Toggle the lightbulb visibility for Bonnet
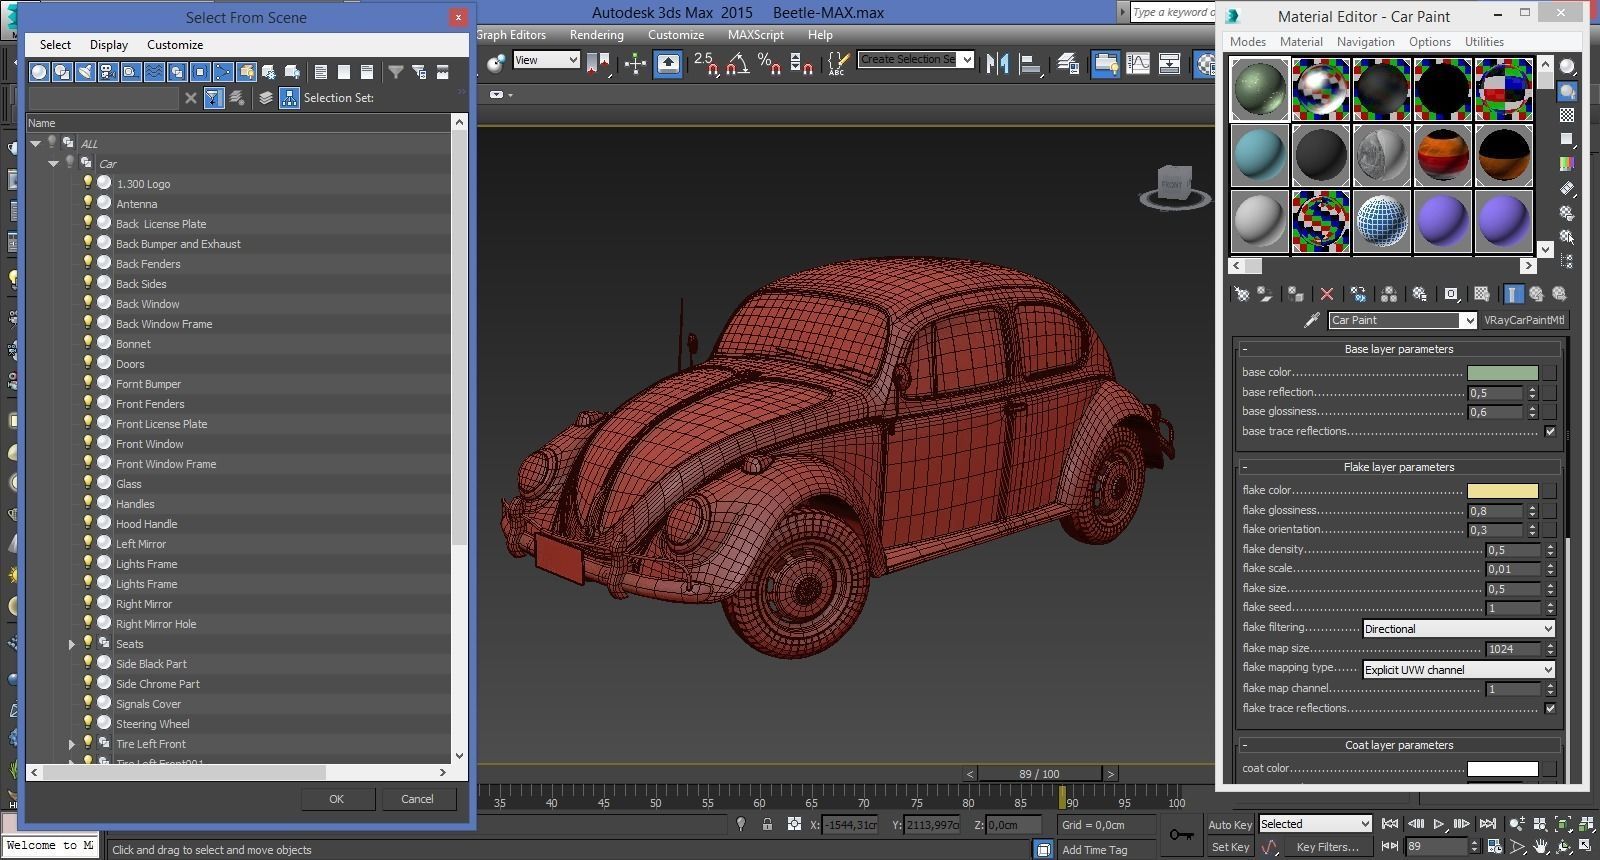 [88, 342]
